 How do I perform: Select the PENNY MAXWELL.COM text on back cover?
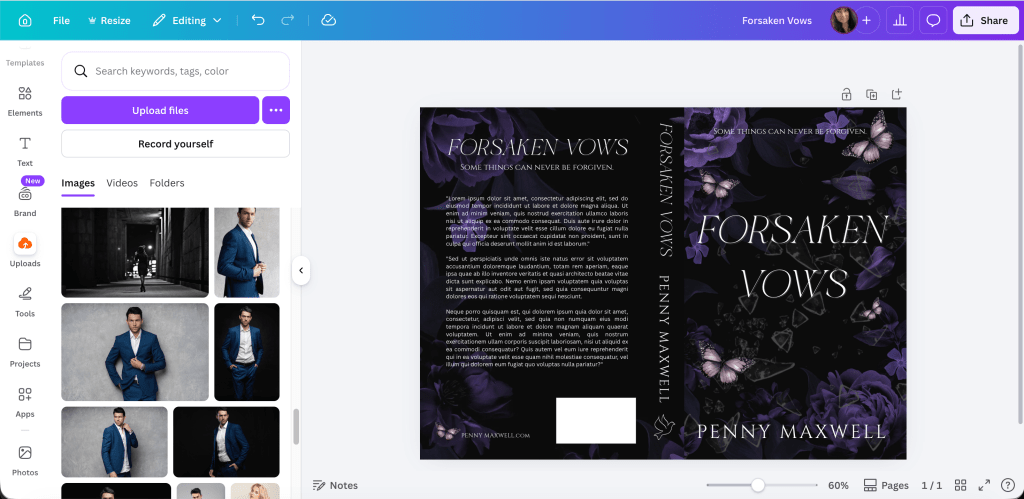click(495, 435)
